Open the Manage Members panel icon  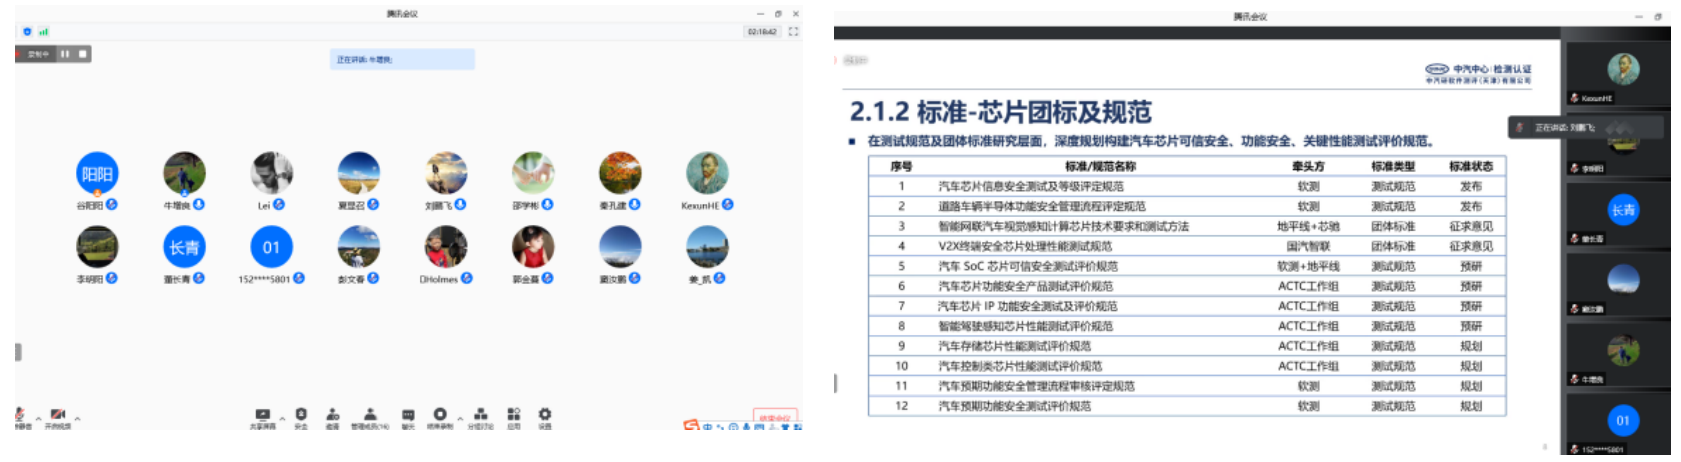click(x=370, y=414)
